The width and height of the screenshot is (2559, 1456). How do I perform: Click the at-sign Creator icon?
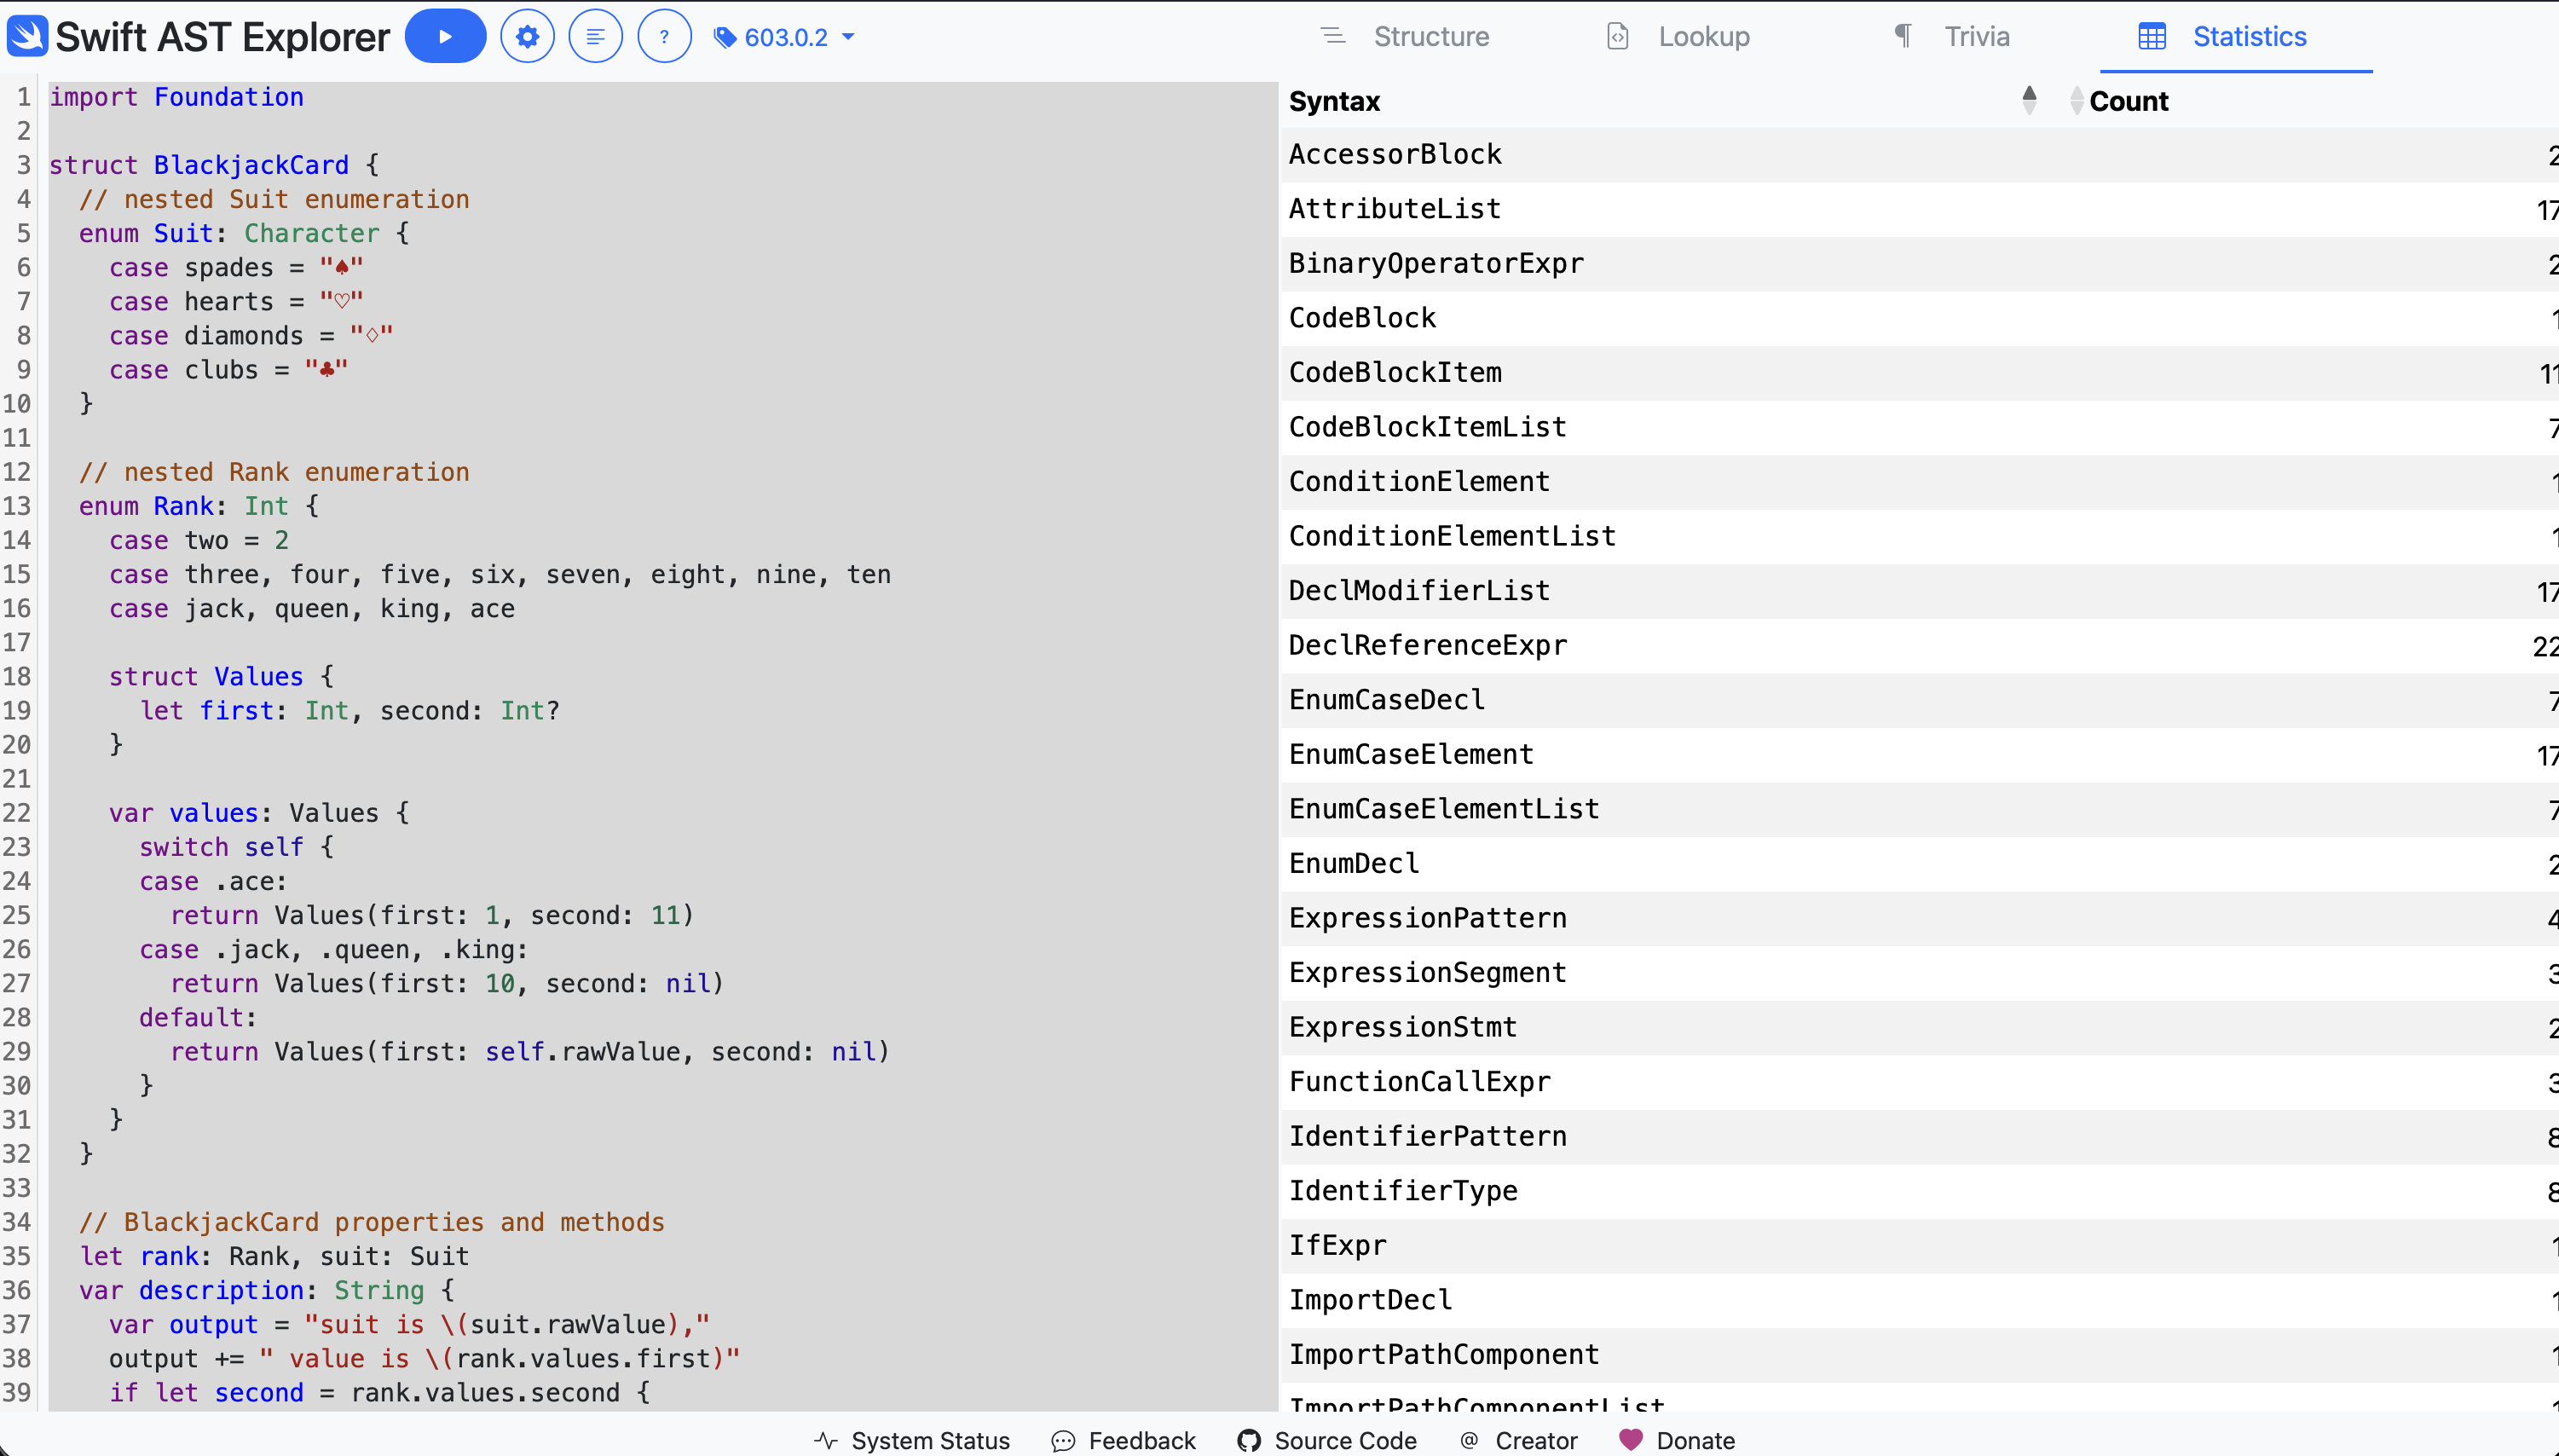(1469, 1440)
